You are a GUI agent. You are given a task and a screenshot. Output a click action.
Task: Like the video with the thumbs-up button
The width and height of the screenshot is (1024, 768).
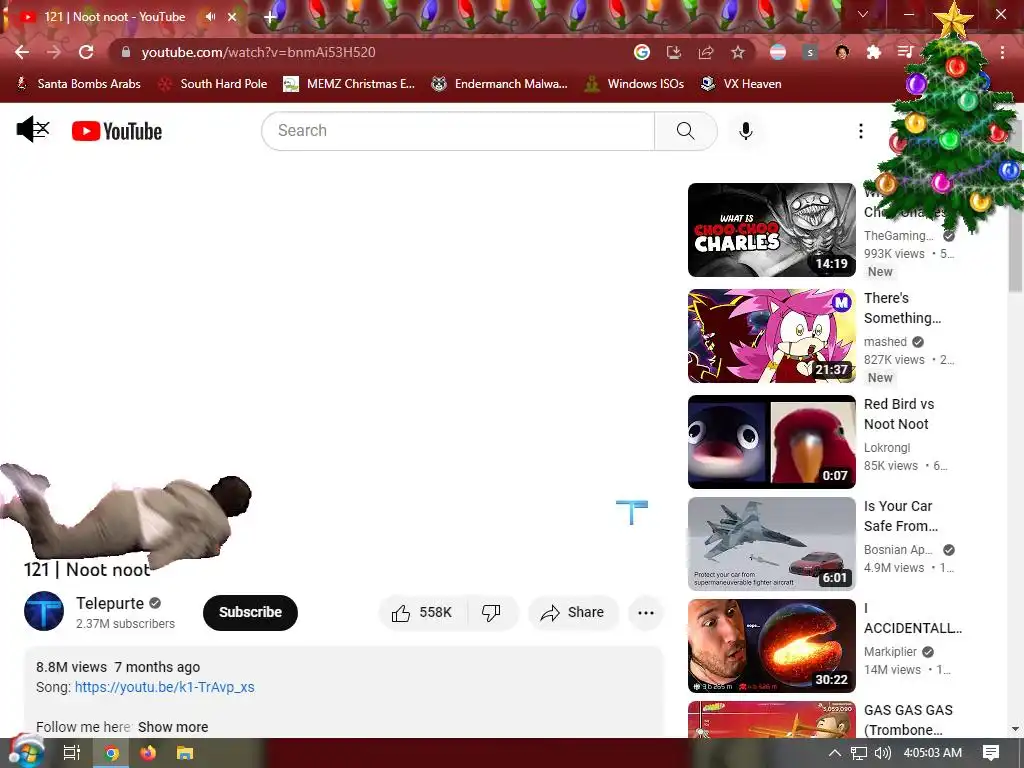tap(423, 613)
